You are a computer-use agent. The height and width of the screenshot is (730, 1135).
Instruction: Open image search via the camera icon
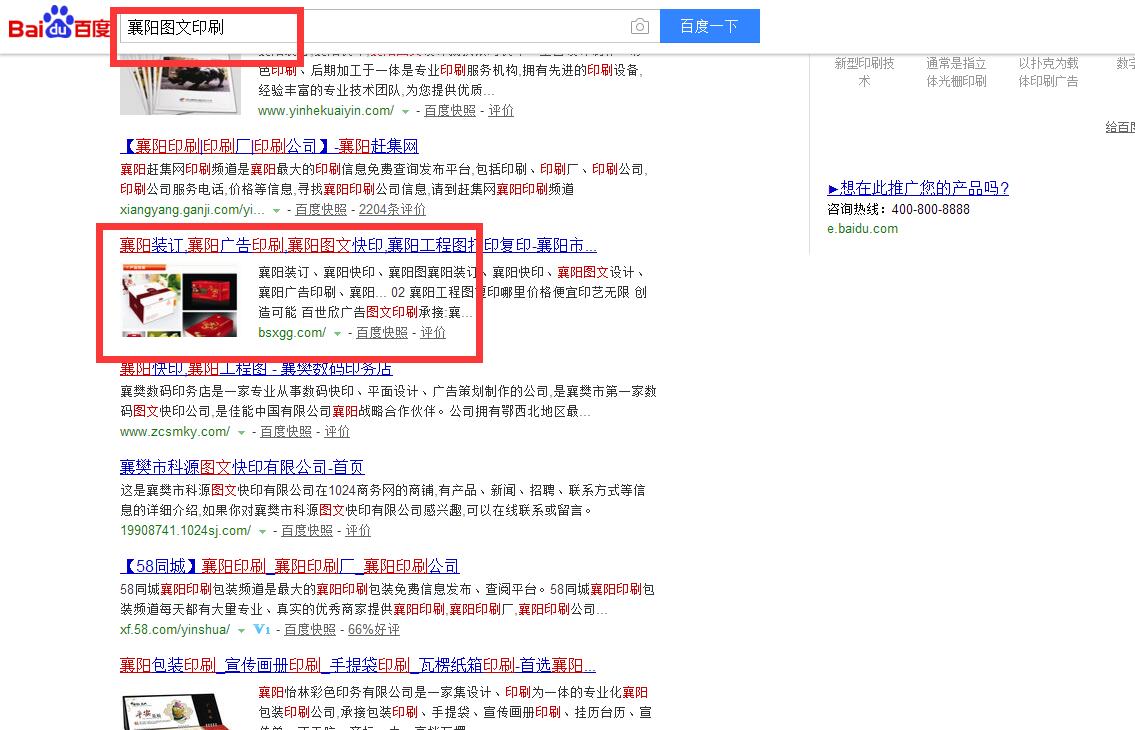pos(640,27)
